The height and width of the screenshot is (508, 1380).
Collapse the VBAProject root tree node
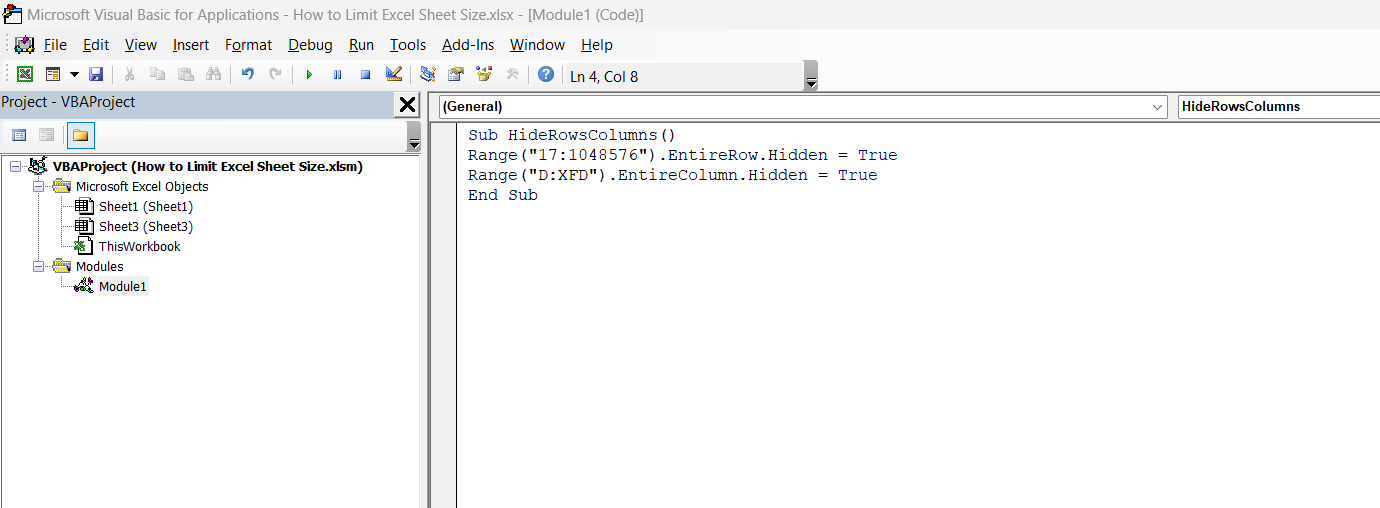15,167
